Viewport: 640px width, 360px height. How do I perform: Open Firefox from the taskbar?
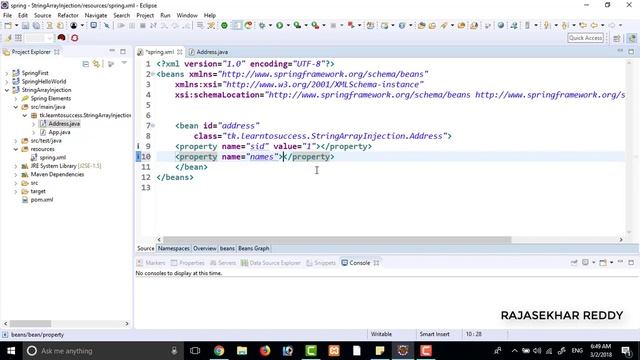tap(265, 351)
